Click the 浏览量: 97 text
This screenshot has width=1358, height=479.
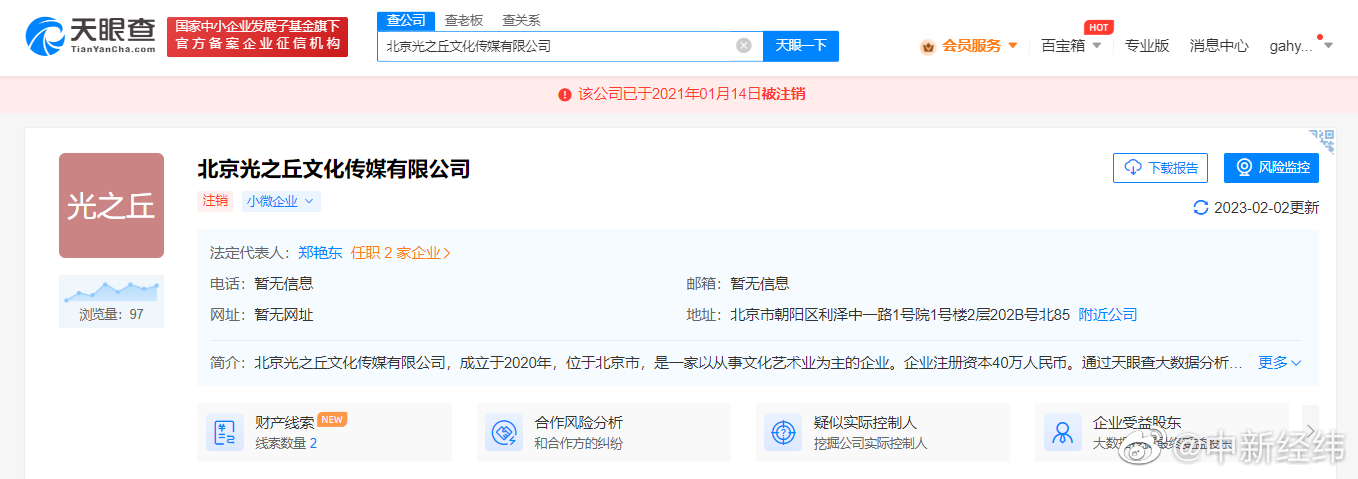coord(111,315)
